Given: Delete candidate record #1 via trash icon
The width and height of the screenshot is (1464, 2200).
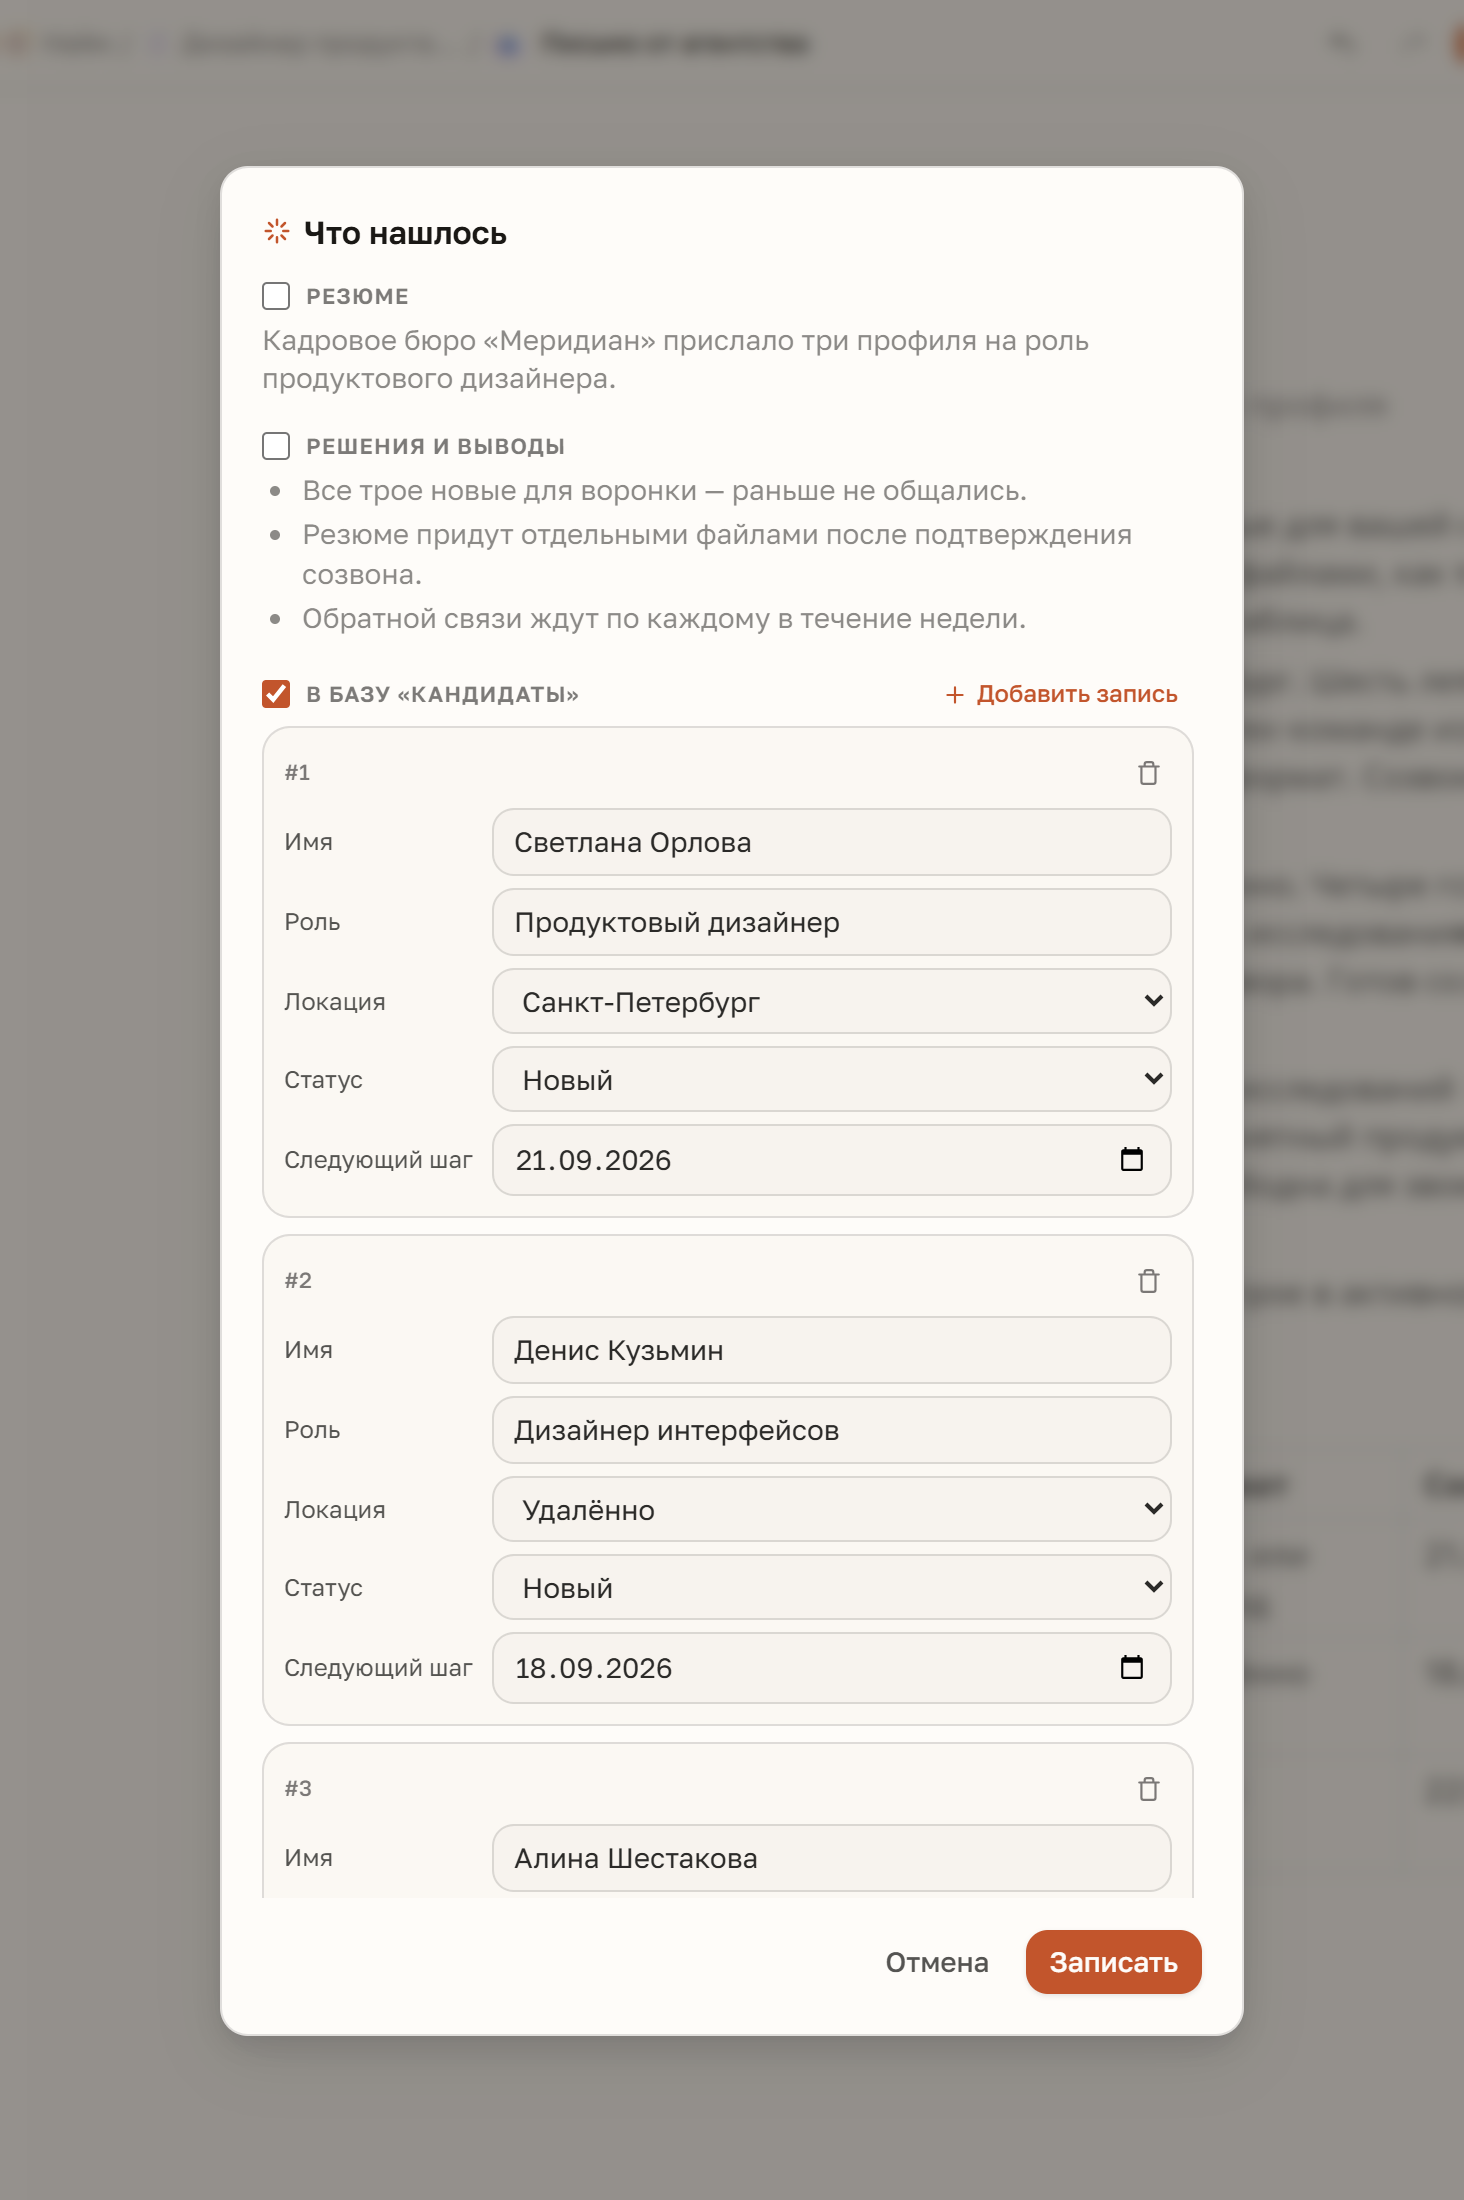Looking at the screenshot, I should coord(1148,773).
